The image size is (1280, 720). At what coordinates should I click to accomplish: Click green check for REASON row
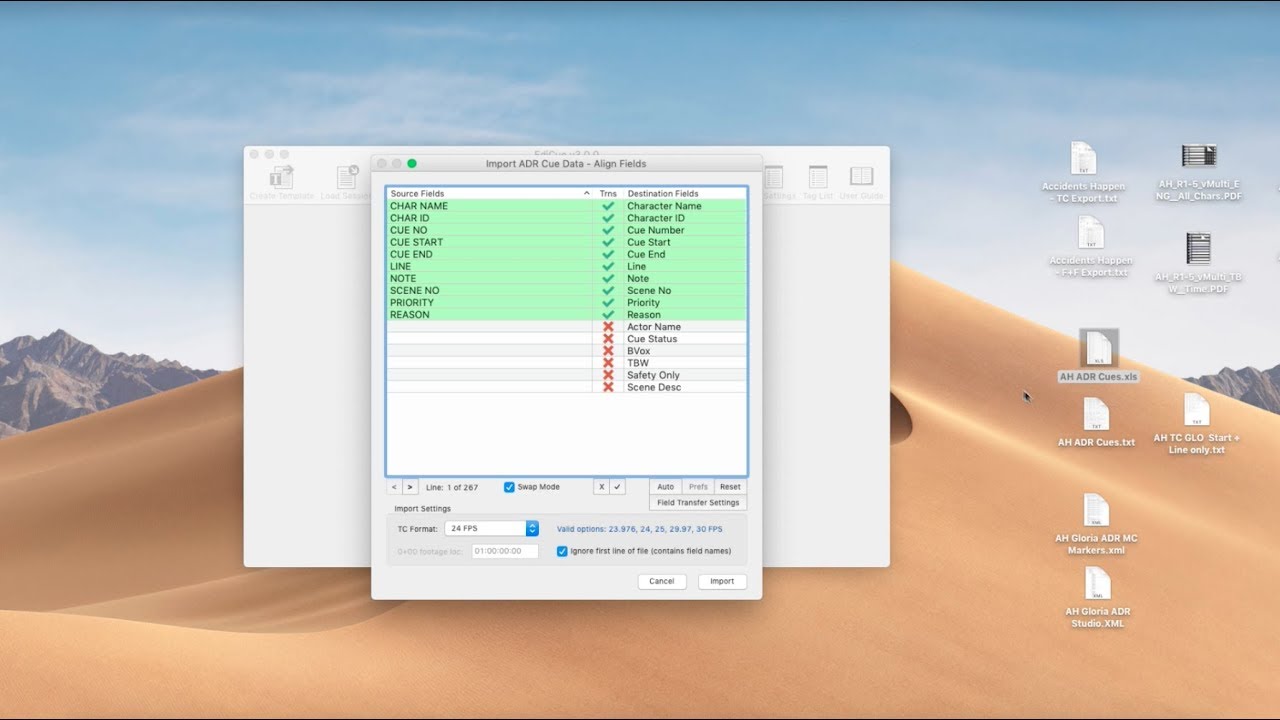608,315
